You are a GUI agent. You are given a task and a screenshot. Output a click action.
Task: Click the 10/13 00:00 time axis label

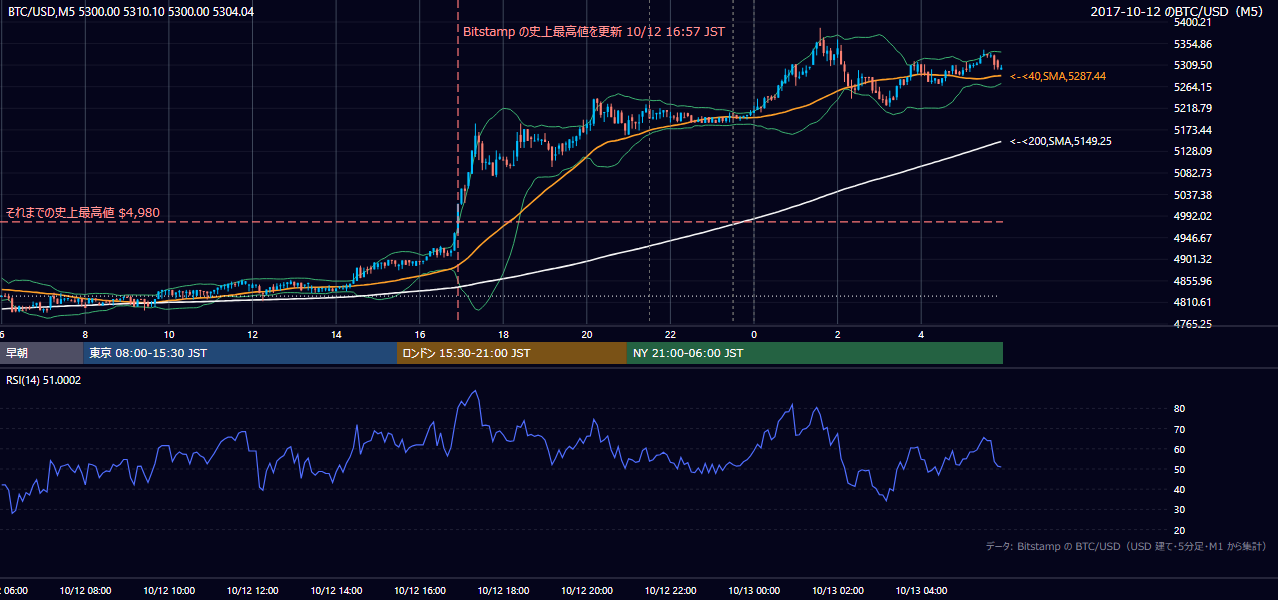755,590
